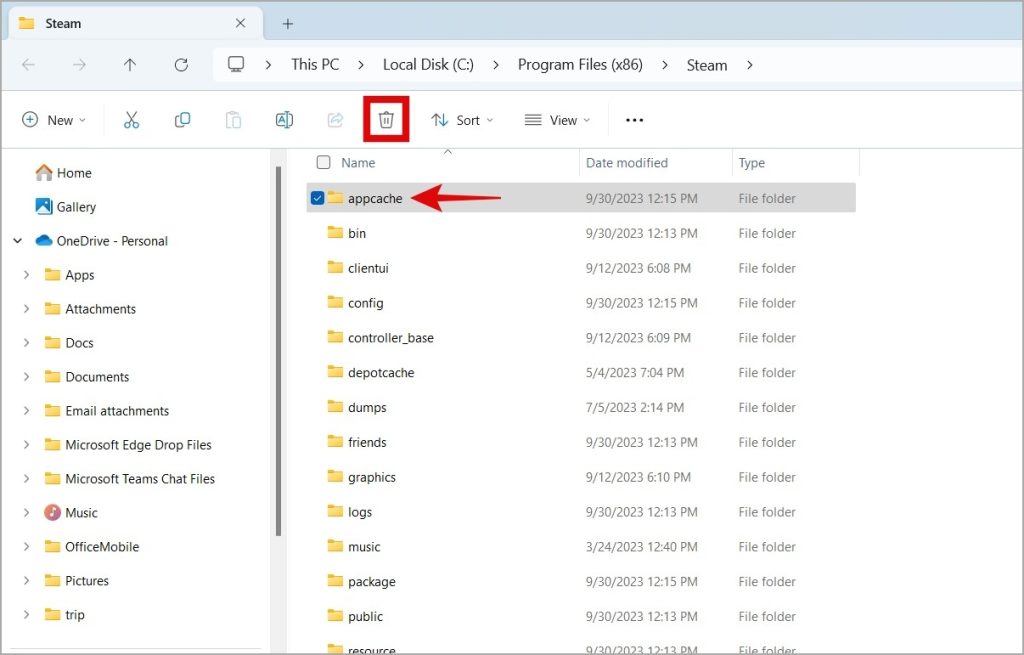Select the friends folder name
Image resolution: width=1024 pixels, height=655 pixels.
(367, 442)
